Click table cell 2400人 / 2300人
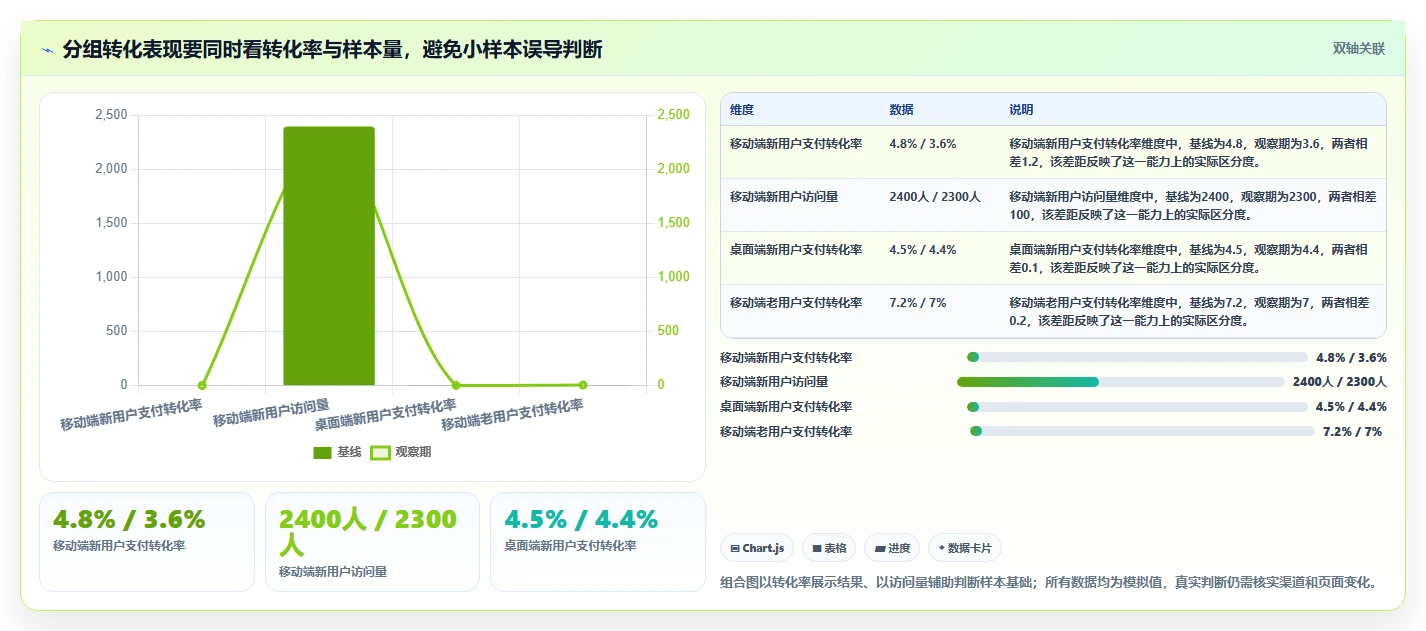The image size is (1426, 631). (935, 197)
